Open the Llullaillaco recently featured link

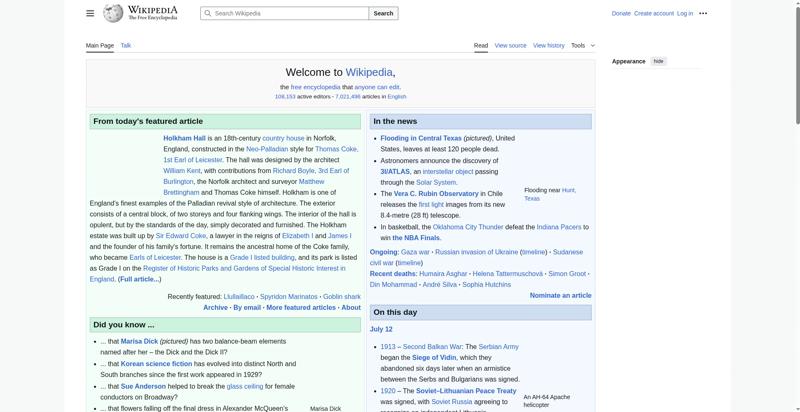click(x=239, y=297)
